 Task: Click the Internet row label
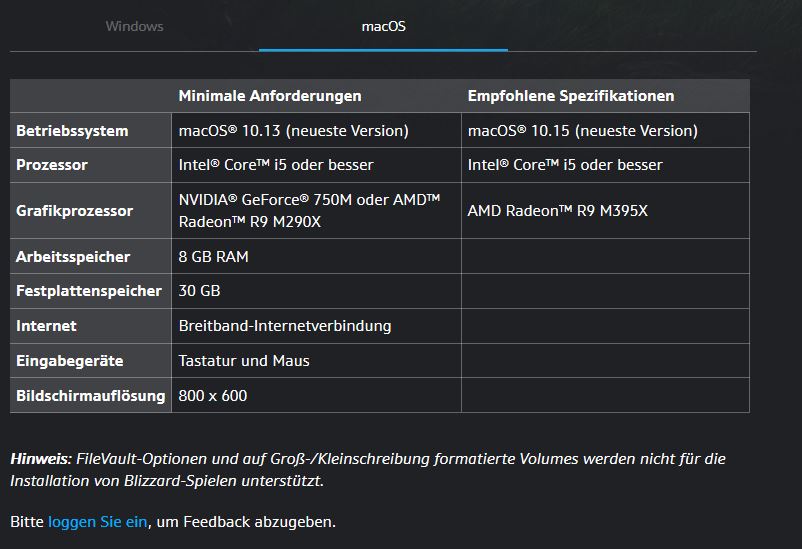pos(46,326)
